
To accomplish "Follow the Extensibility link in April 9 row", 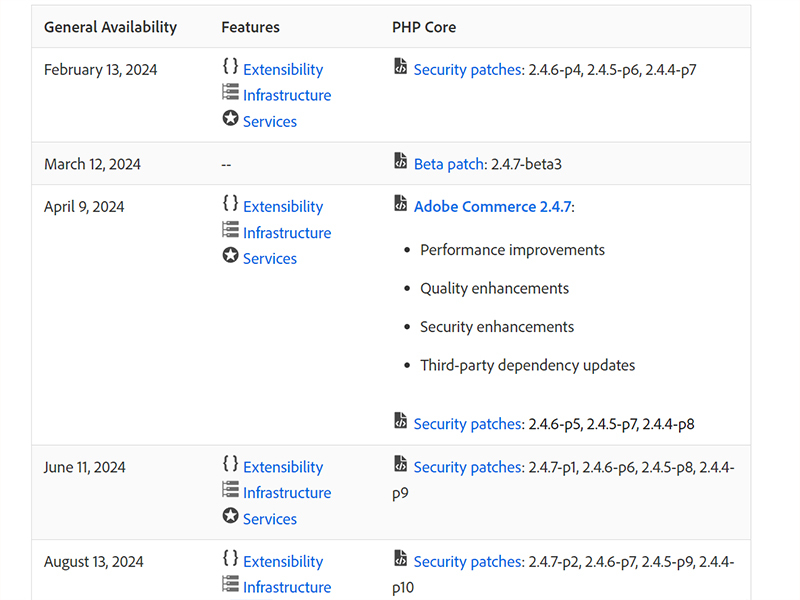I will point(283,207).
